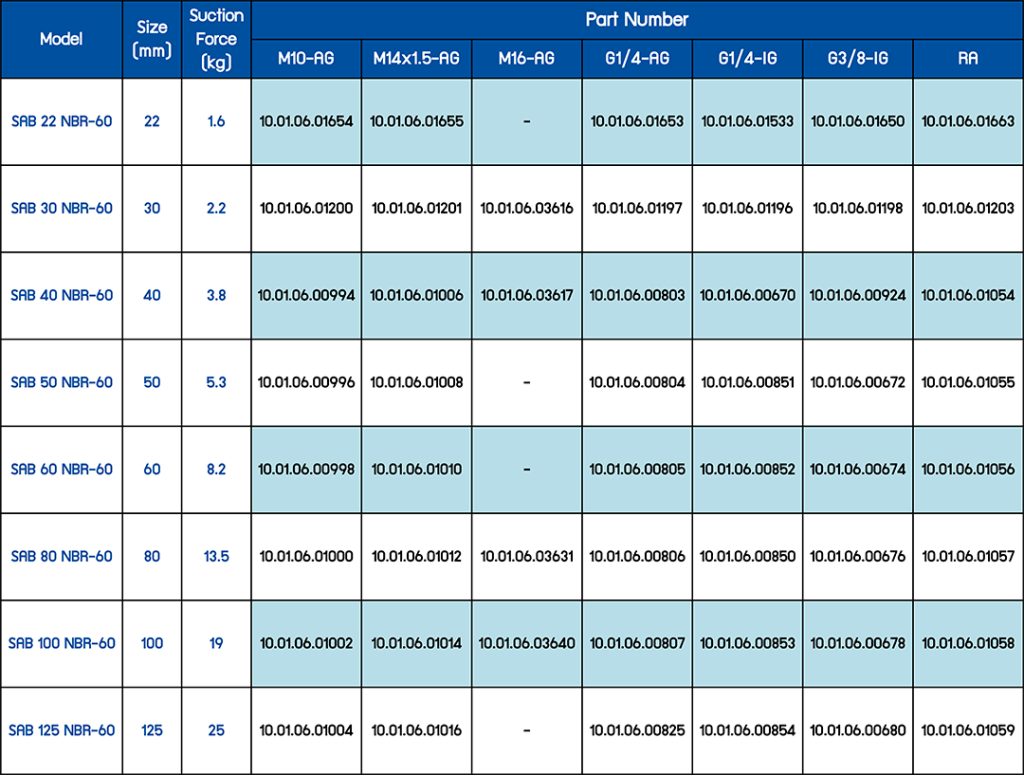The height and width of the screenshot is (775, 1024).
Task: Select part number 10.01.06.01197
Action: [x=637, y=208]
